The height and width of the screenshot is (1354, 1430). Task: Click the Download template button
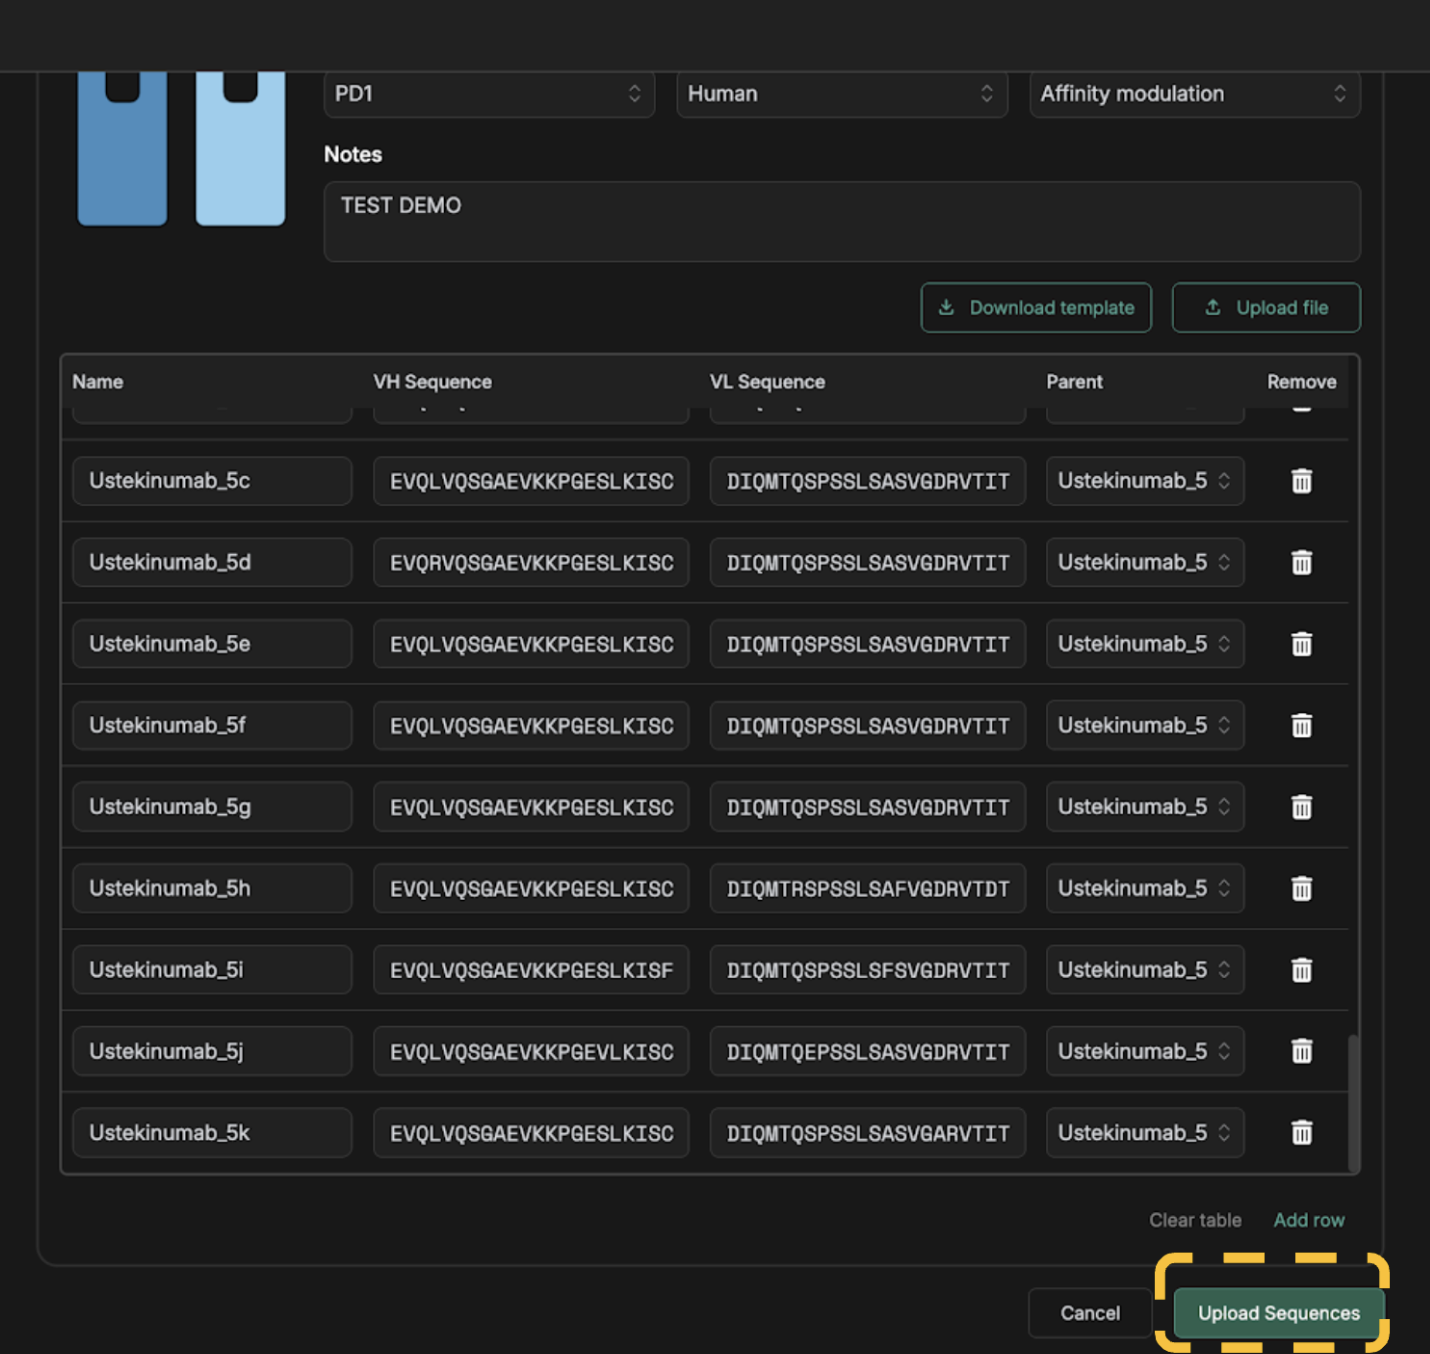[1036, 308]
